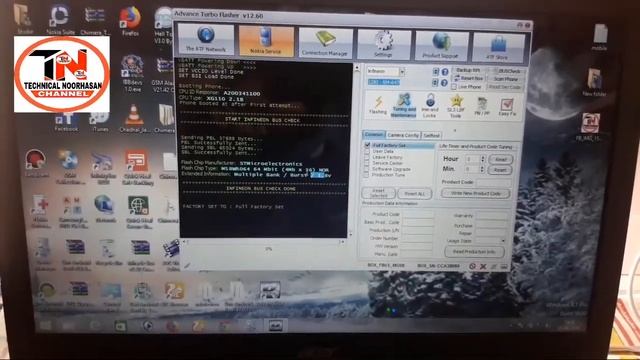Click the red X status bar icon

tap(483, 267)
